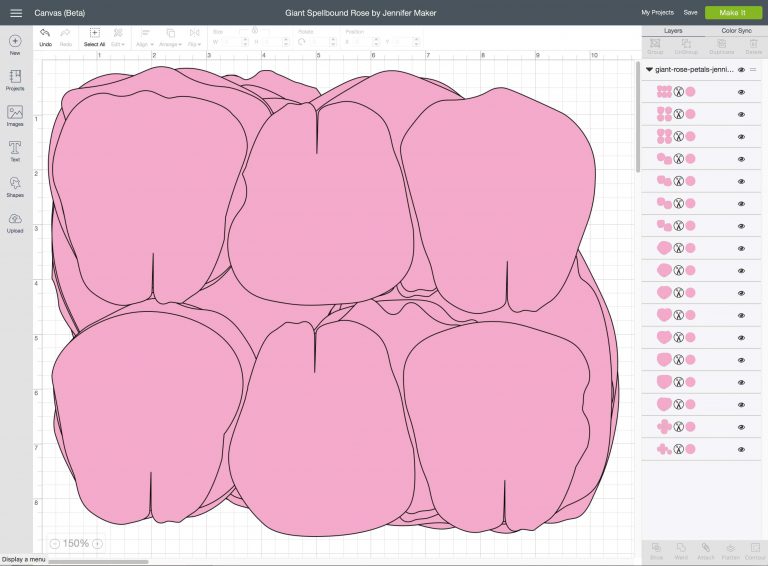Open the Align dropdown
Screen dimensions: 768x566
click(145, 36)
